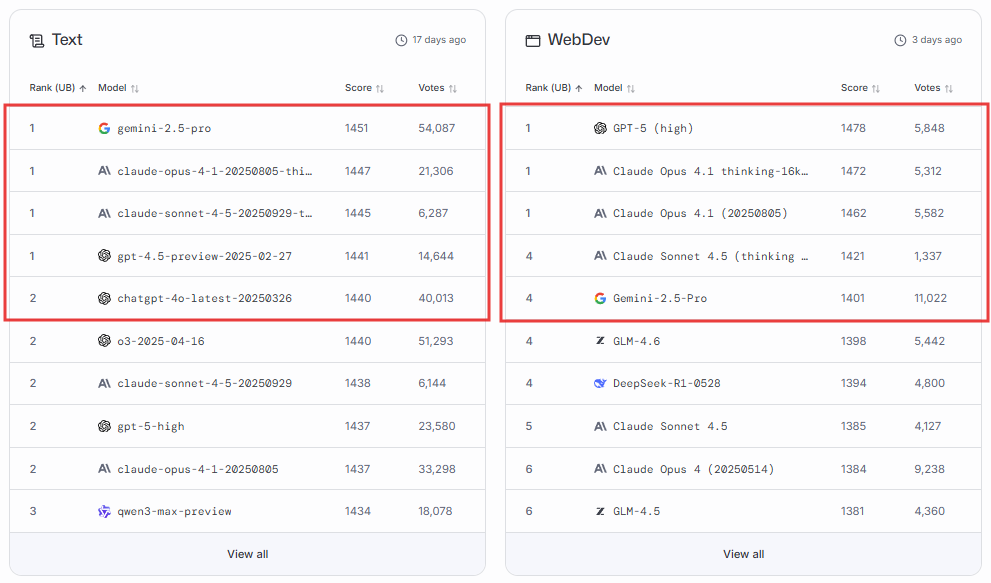Open View all for Text leaderboard
The width and height of the screenshot is (991, 583).
pos(248,554)
